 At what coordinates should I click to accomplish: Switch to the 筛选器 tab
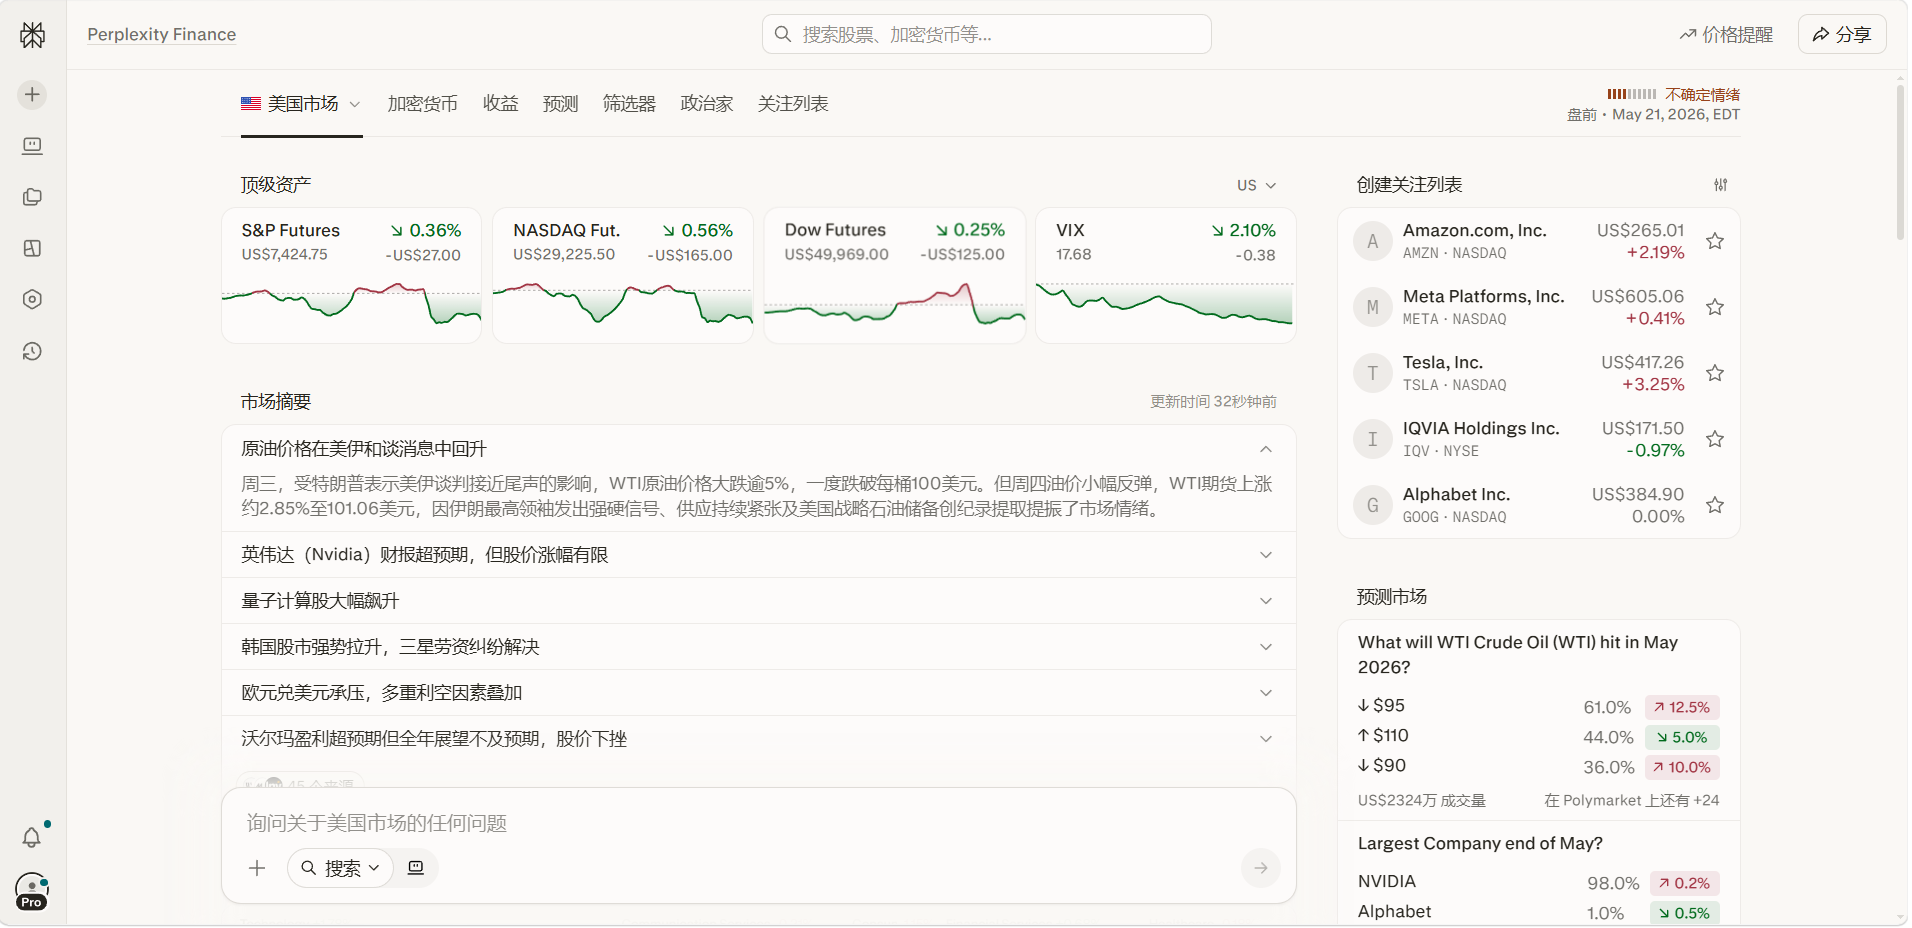(629, 104)
